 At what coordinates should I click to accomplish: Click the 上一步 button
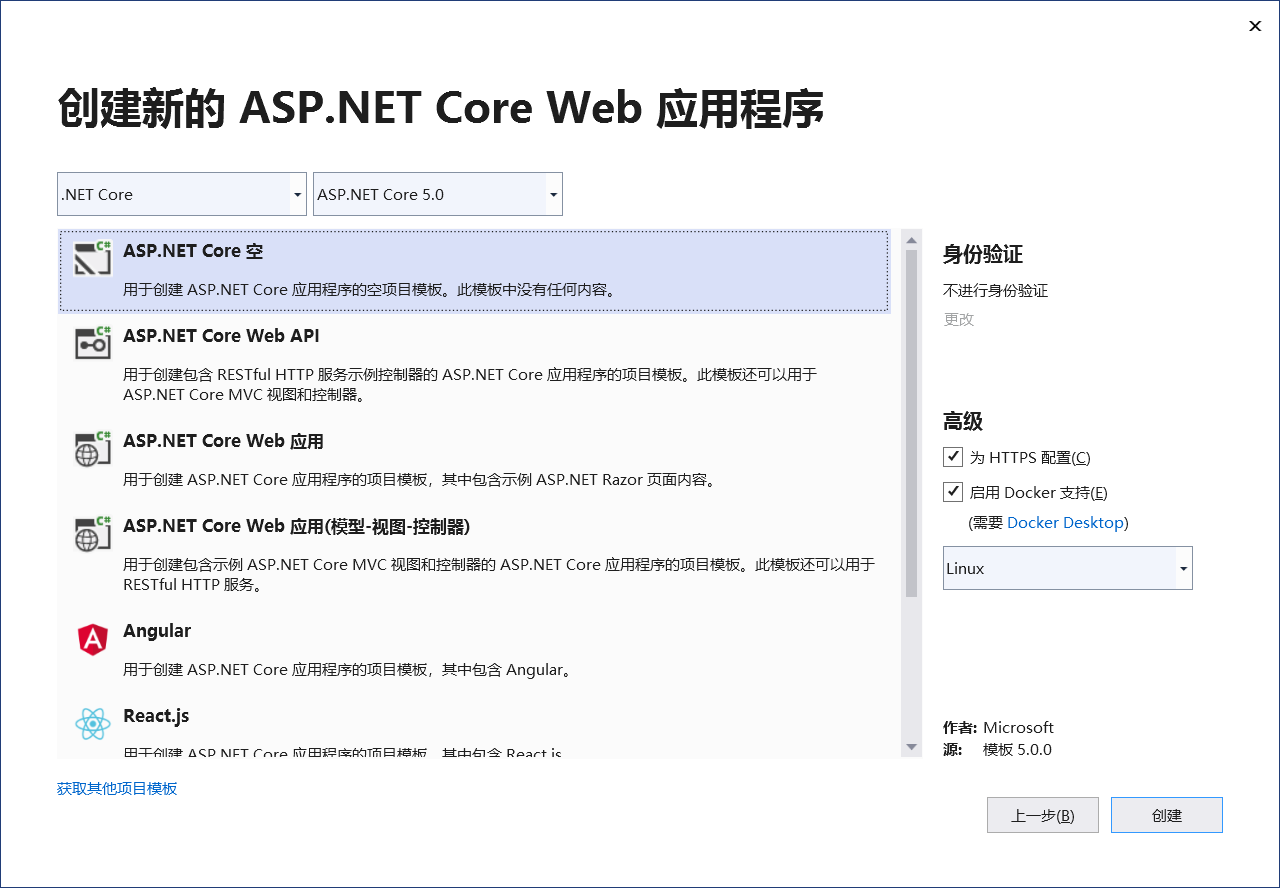tap(1043, 815)
